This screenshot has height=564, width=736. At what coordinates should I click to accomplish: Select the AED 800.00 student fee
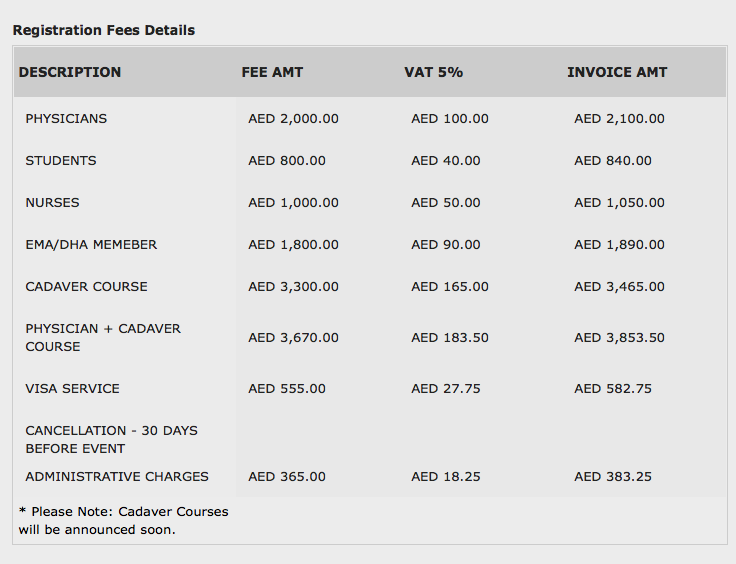point(287,160)
